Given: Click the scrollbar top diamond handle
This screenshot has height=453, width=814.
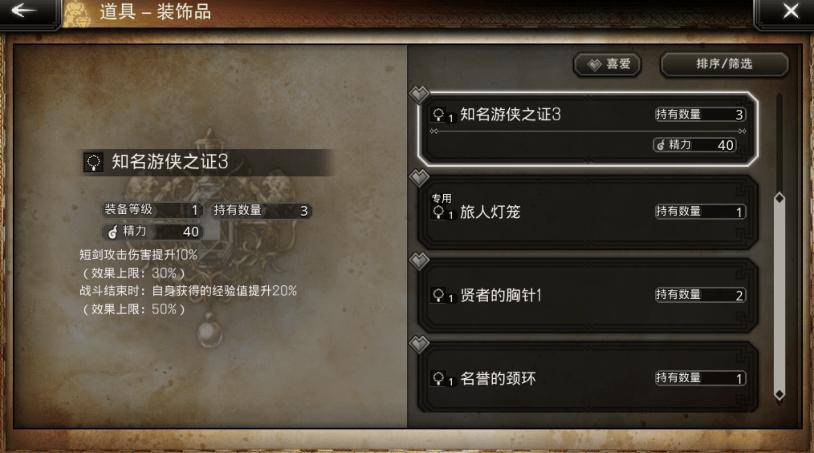Looking at the screenshot, I should [x=779, y=198].
